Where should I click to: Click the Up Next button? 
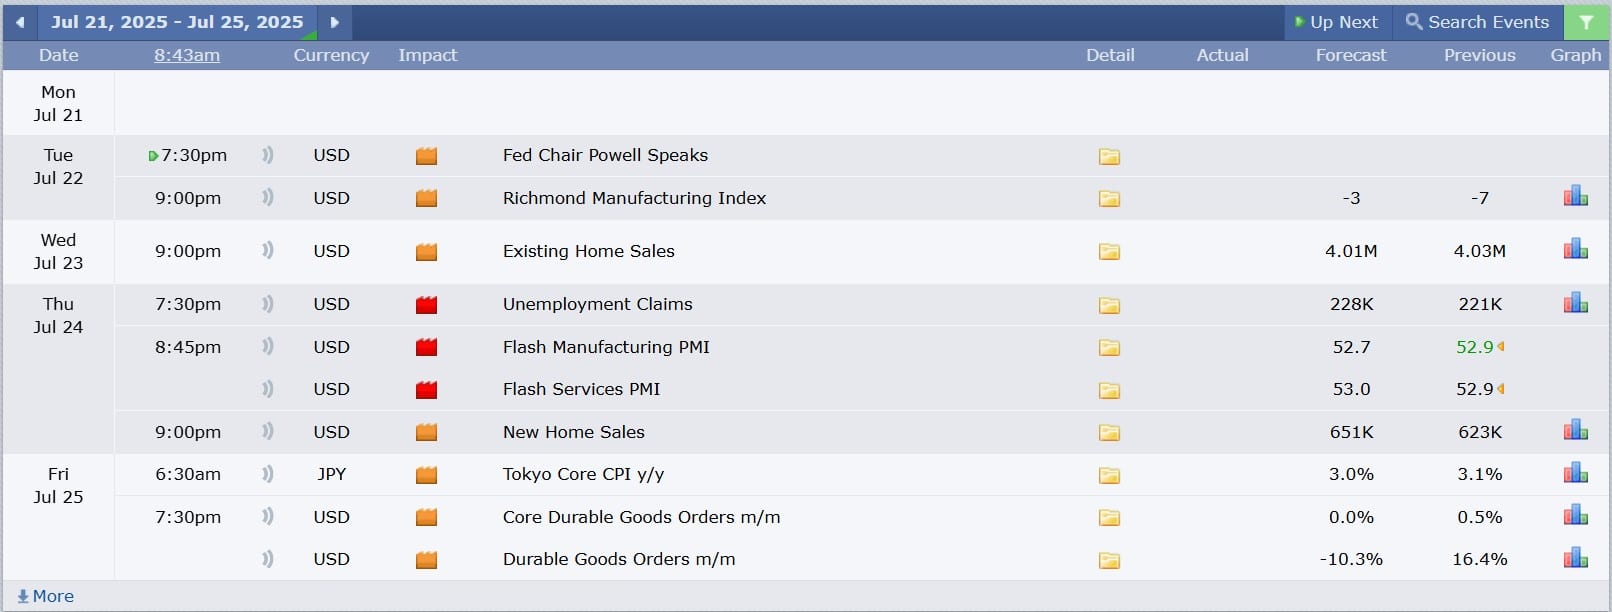click(1337, 22)
